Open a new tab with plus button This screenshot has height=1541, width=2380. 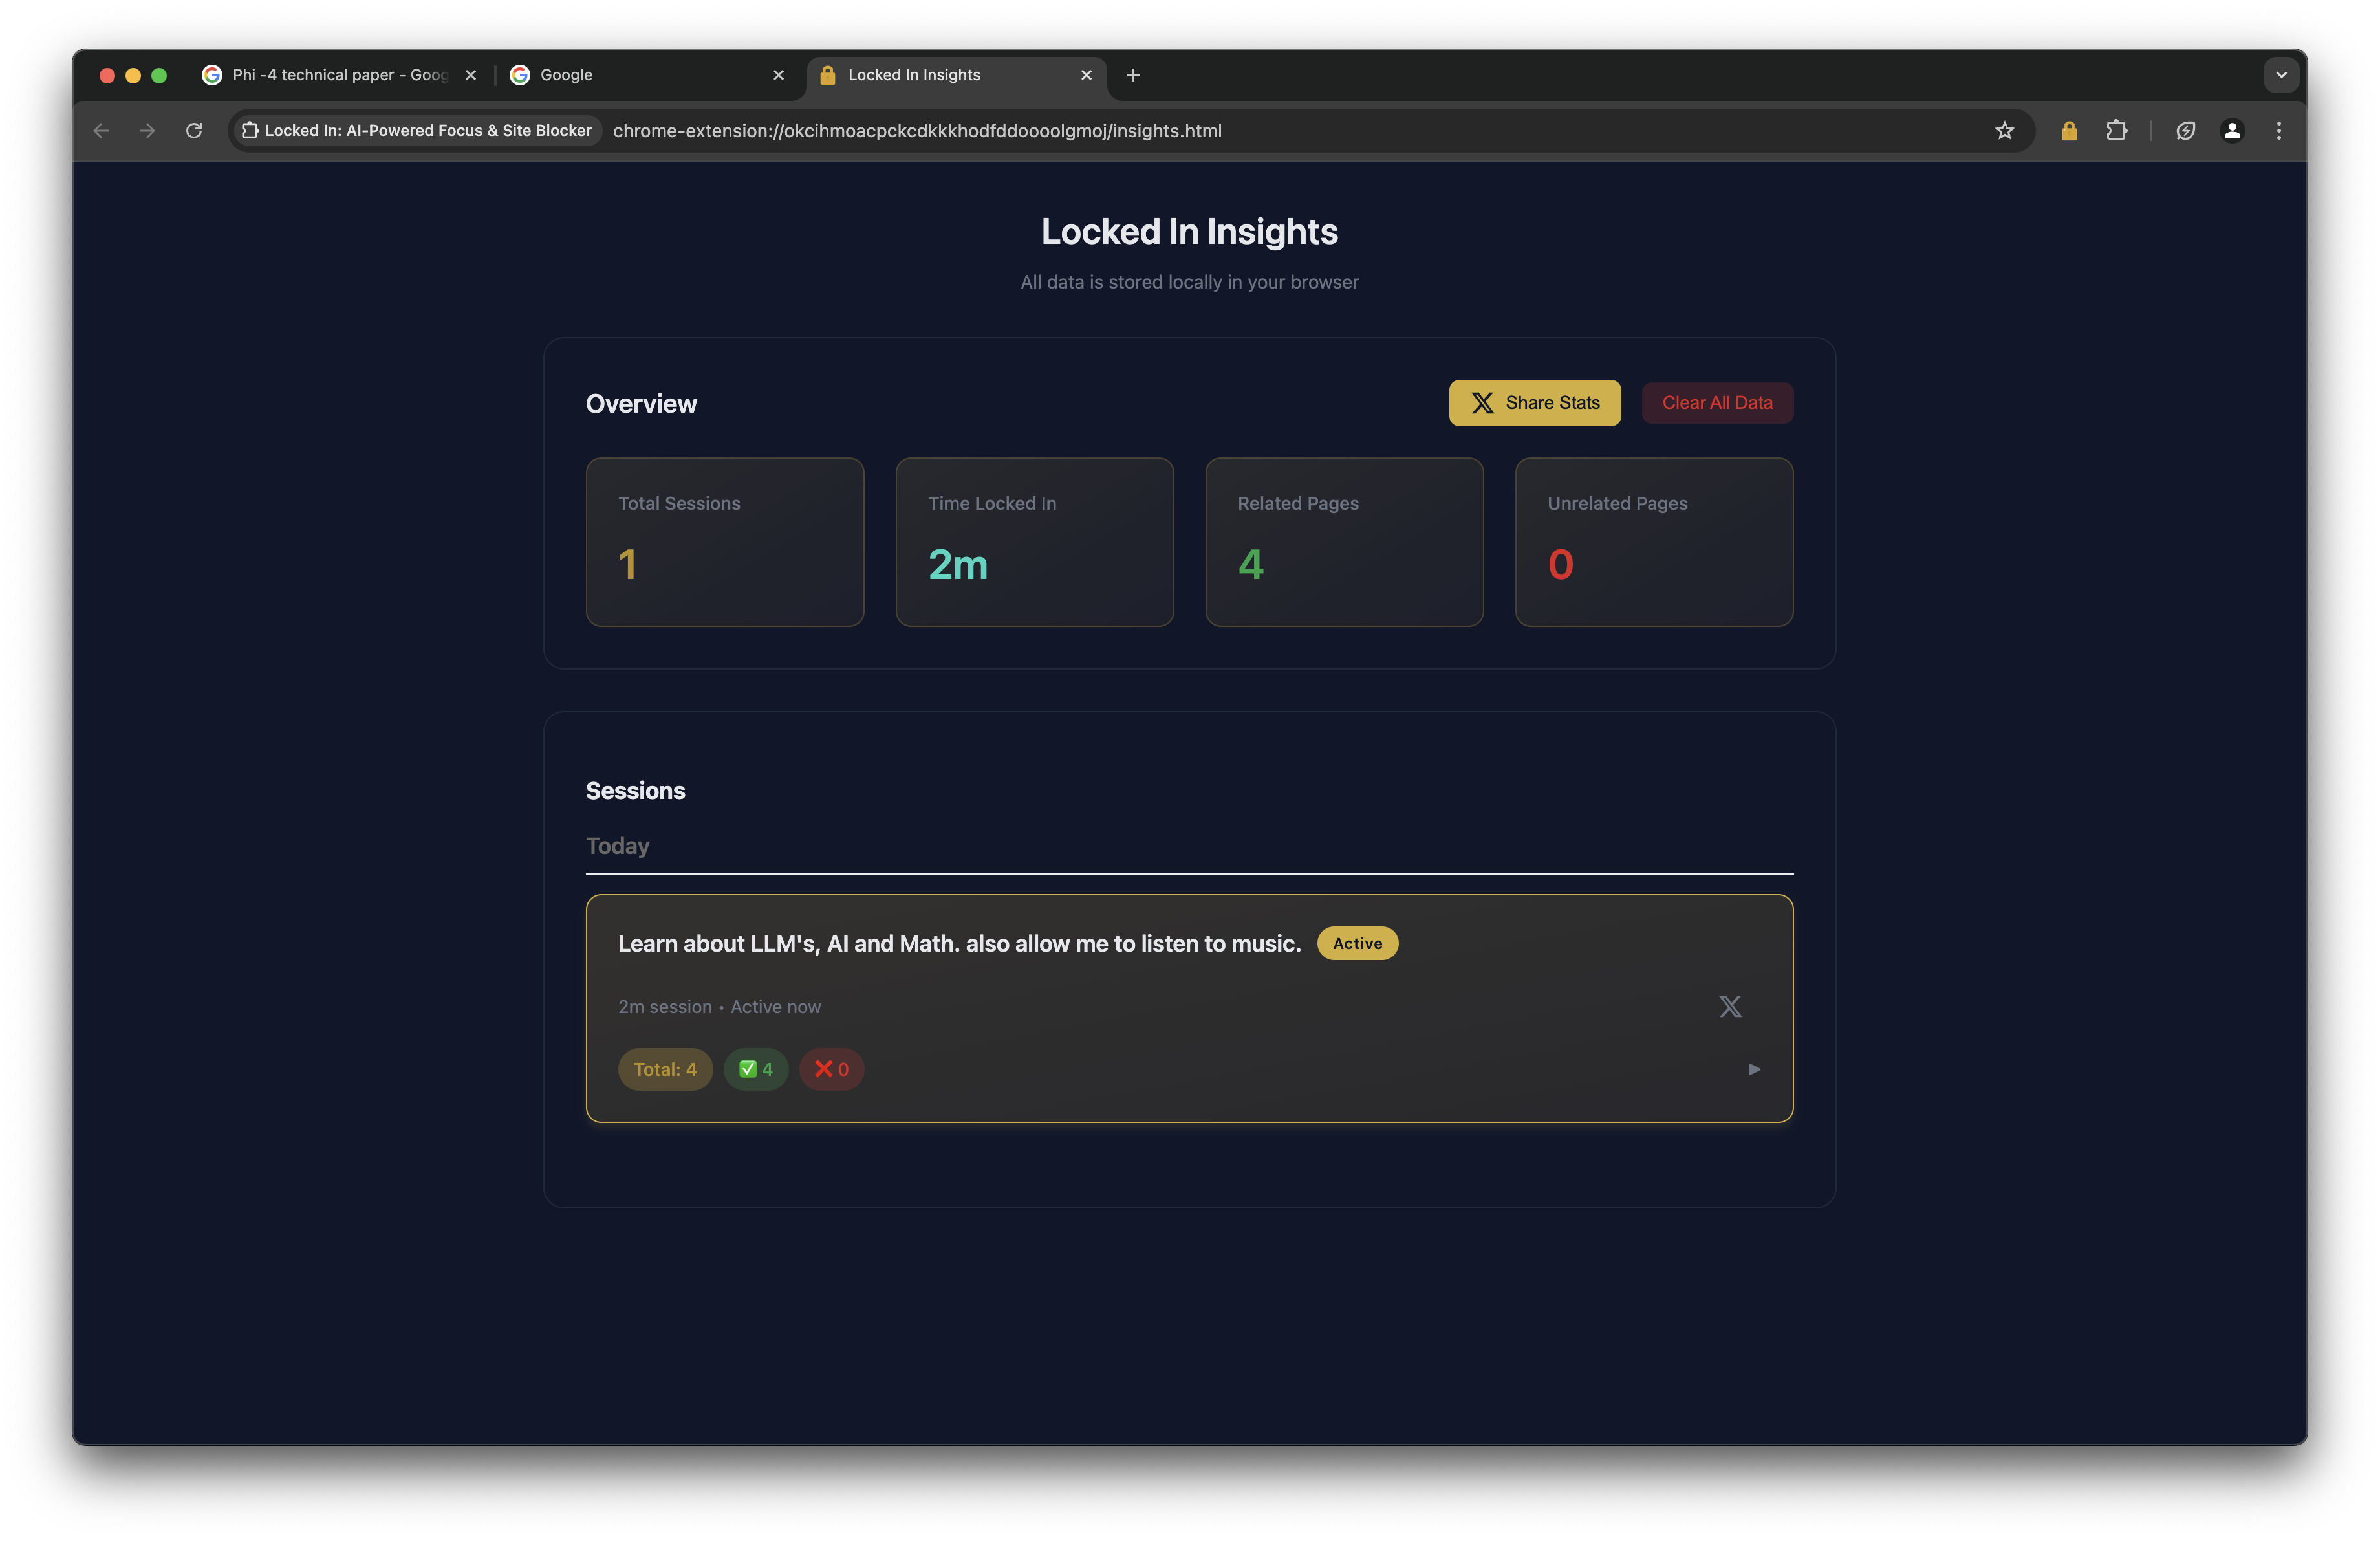coord(1132,75)
